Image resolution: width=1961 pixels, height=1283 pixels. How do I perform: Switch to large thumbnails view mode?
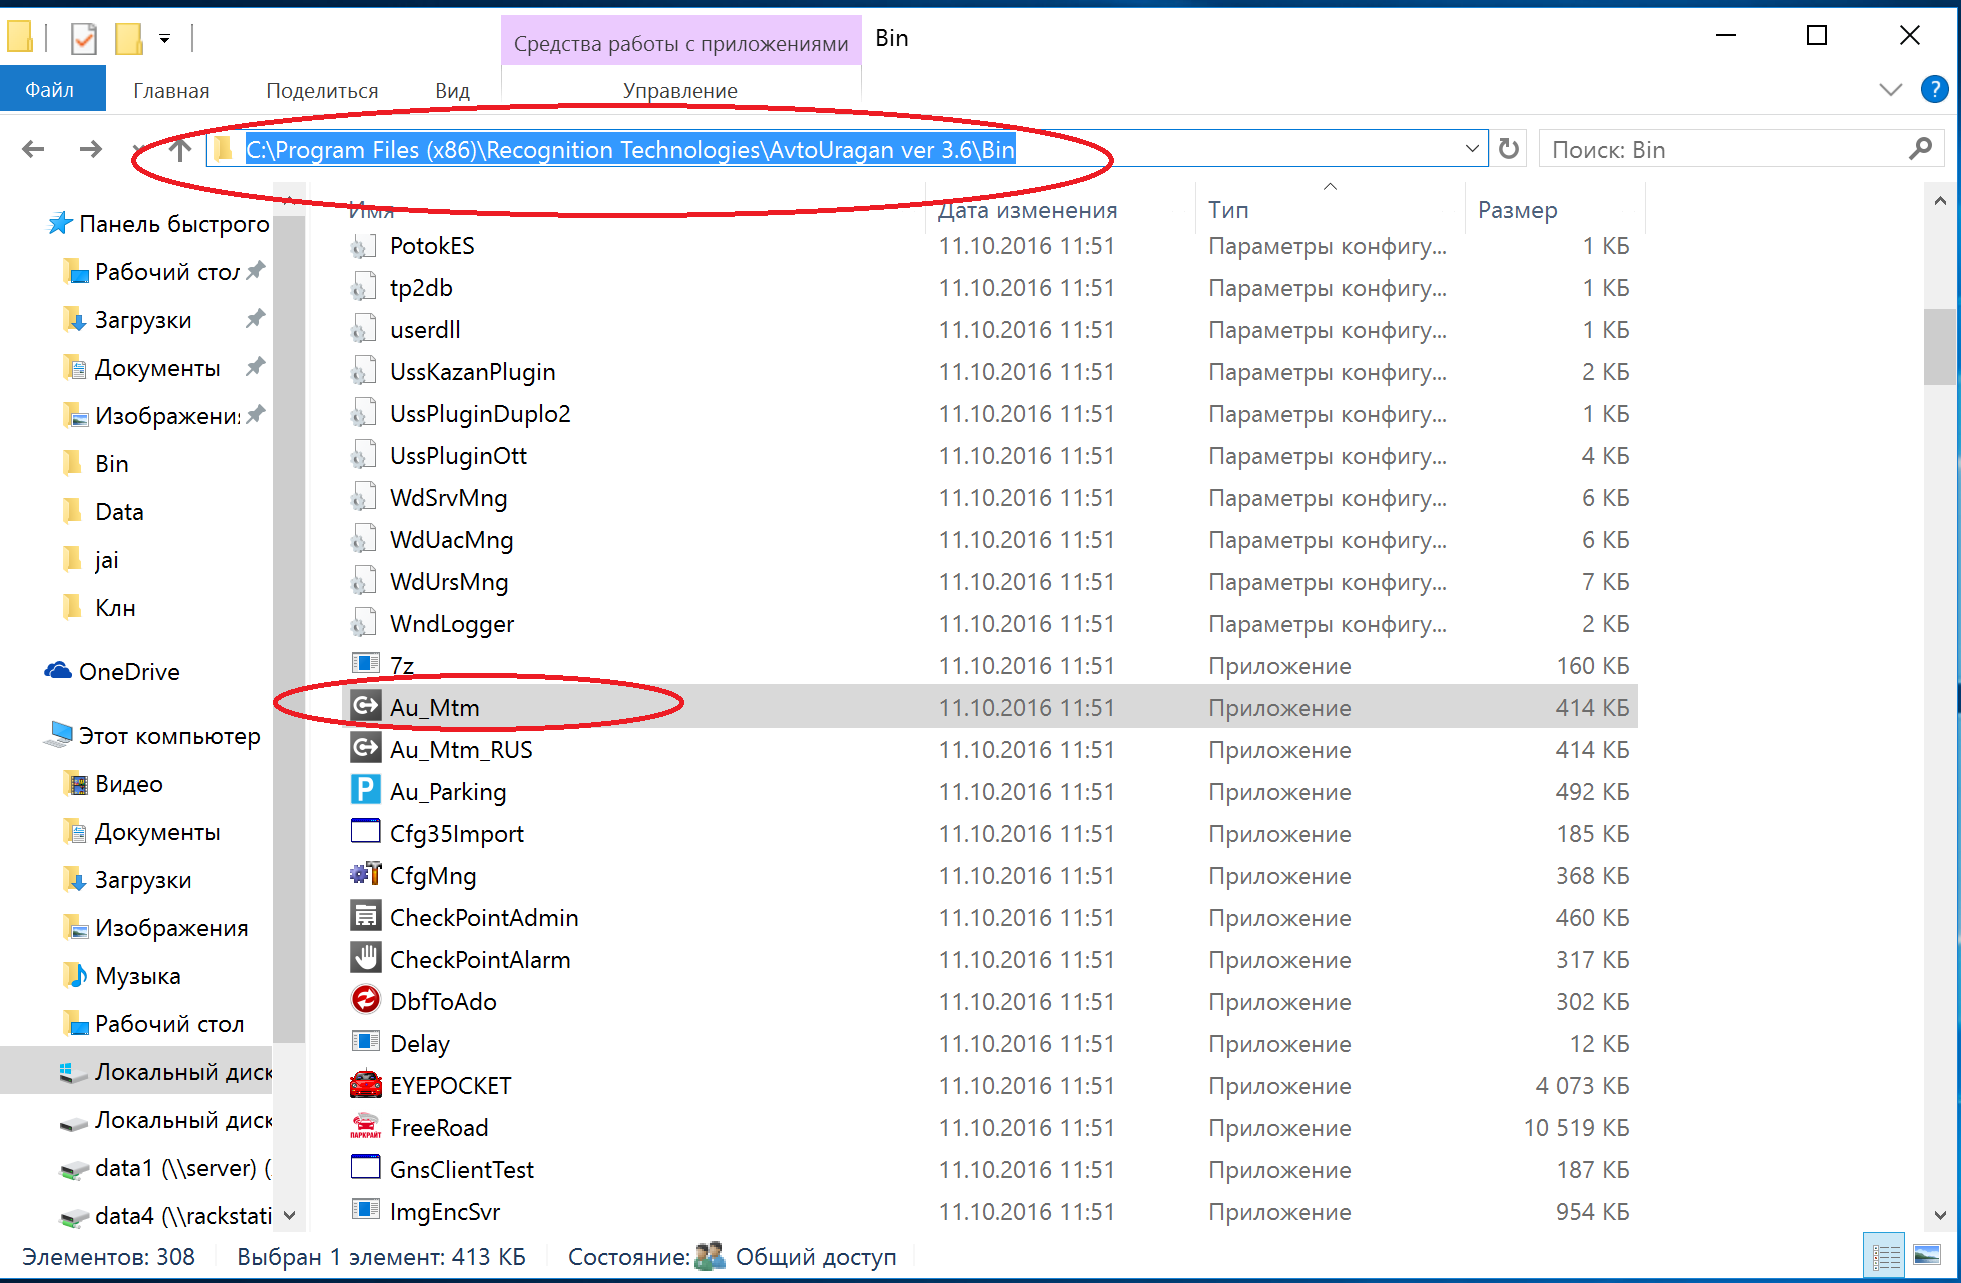1926,1256
